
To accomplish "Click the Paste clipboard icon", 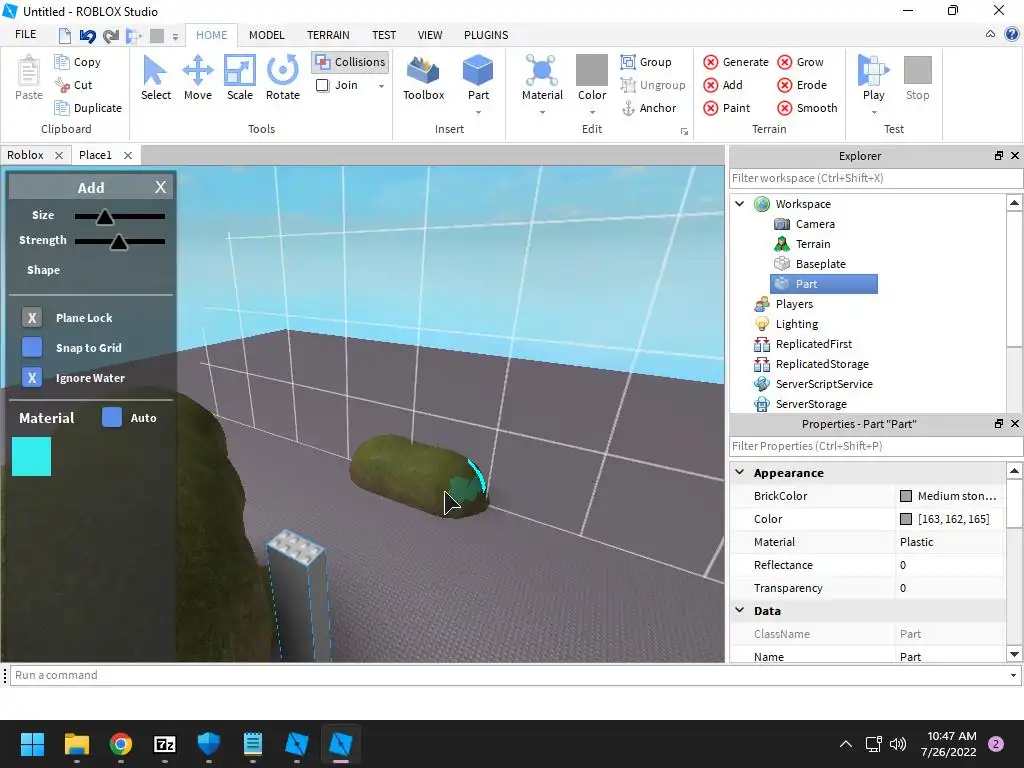I will click(29, 78).
